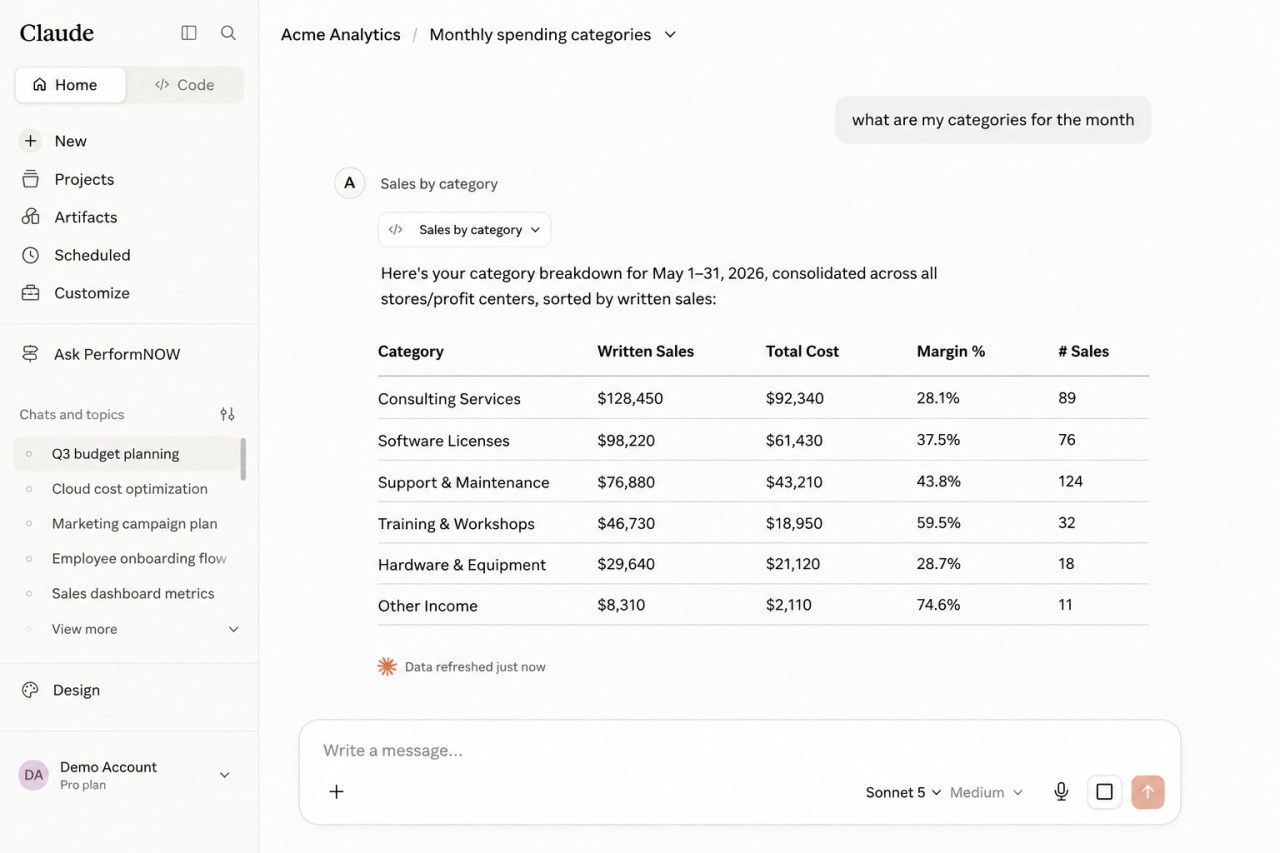1280x853 pixels.
Task: Open the Acme Analytics breadcrumb
Action: click(x=341, y=34)
